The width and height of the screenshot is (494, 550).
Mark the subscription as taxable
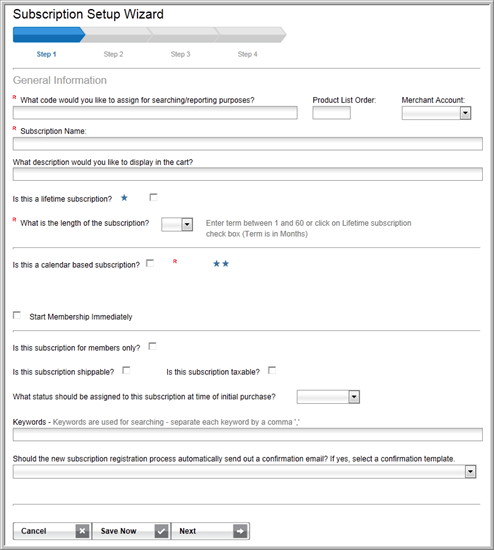point(272,370)
